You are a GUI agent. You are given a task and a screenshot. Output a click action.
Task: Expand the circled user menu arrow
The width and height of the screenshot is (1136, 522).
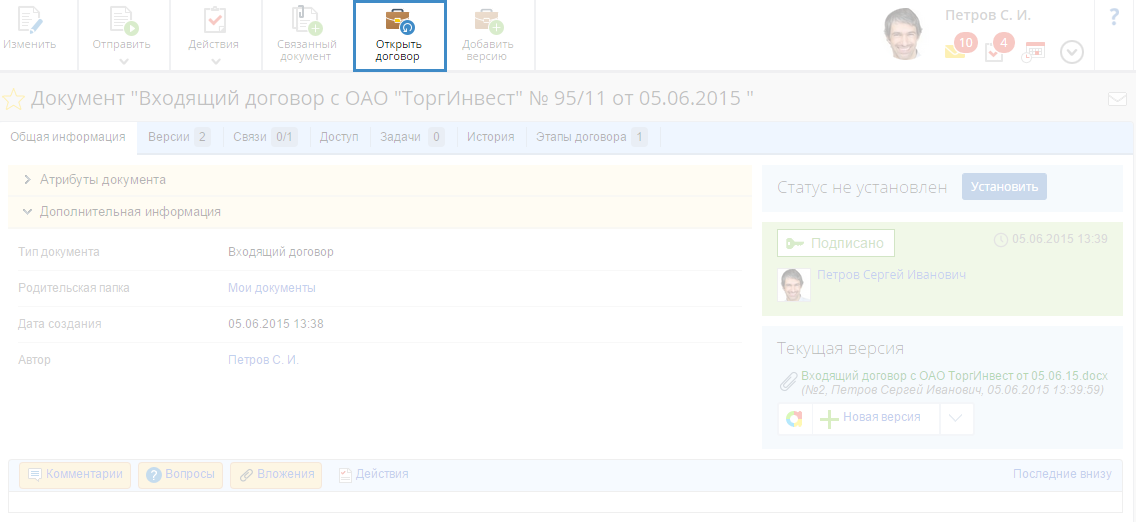(x=1072, y=52)
